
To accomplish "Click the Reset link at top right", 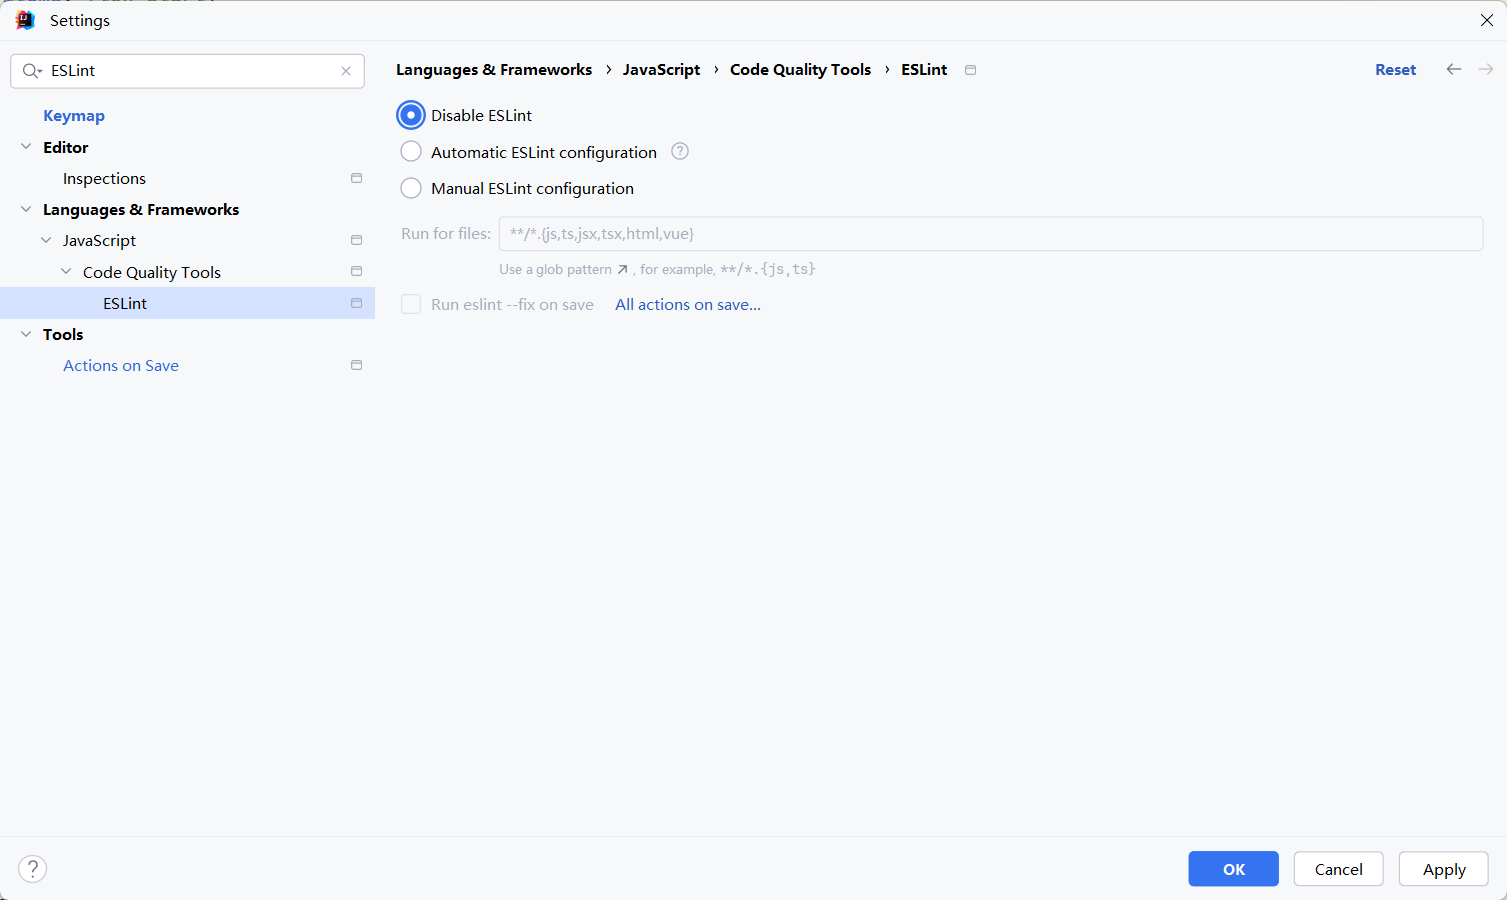I will 1395,70.
